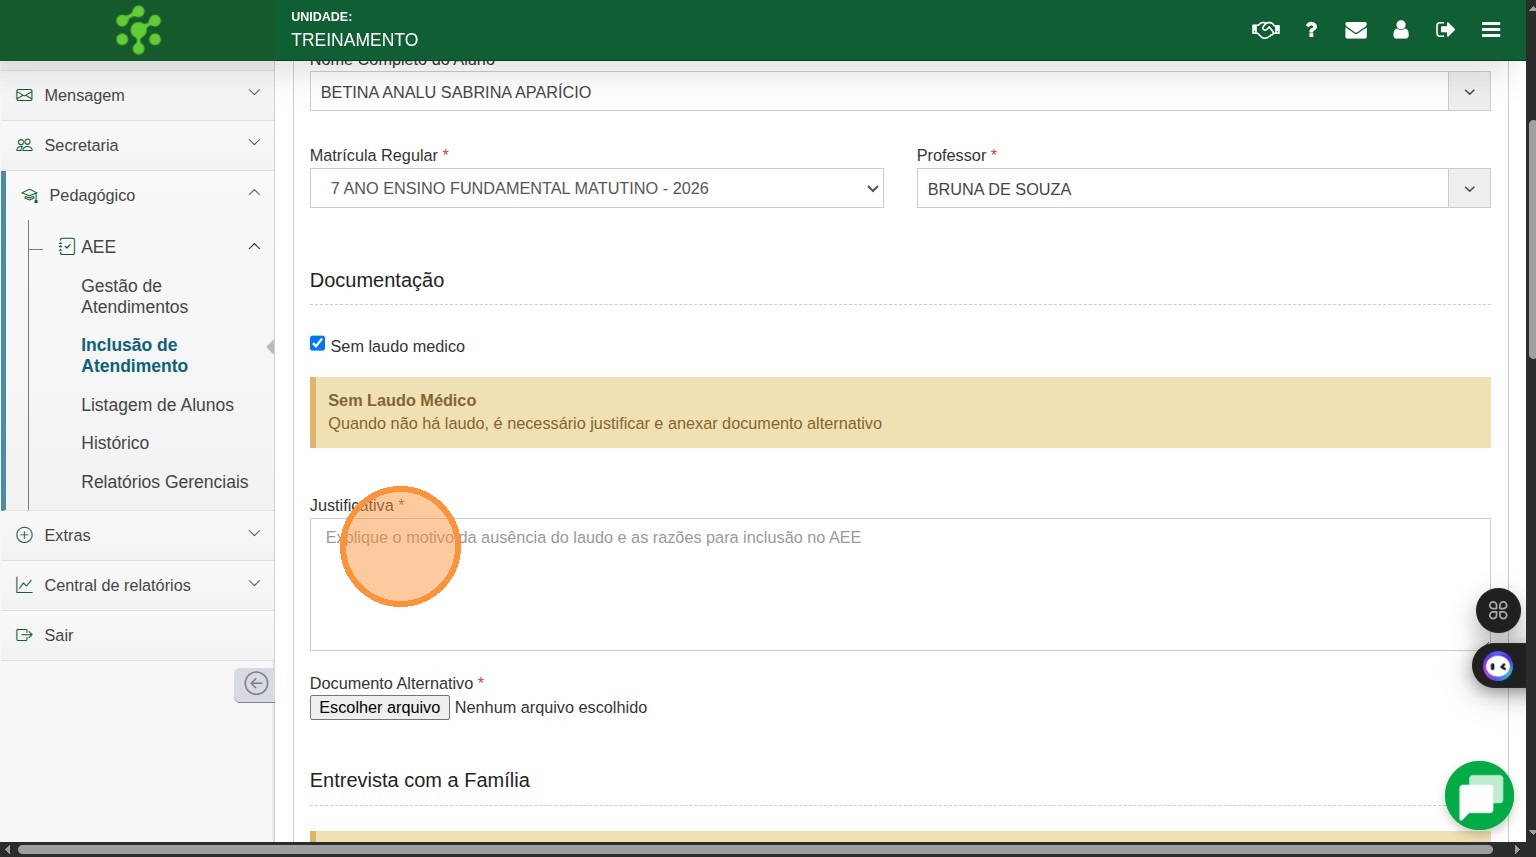The image size is (1536, 857).
Task: Expand the Extras menu chevron
Action: pos(254,533)
